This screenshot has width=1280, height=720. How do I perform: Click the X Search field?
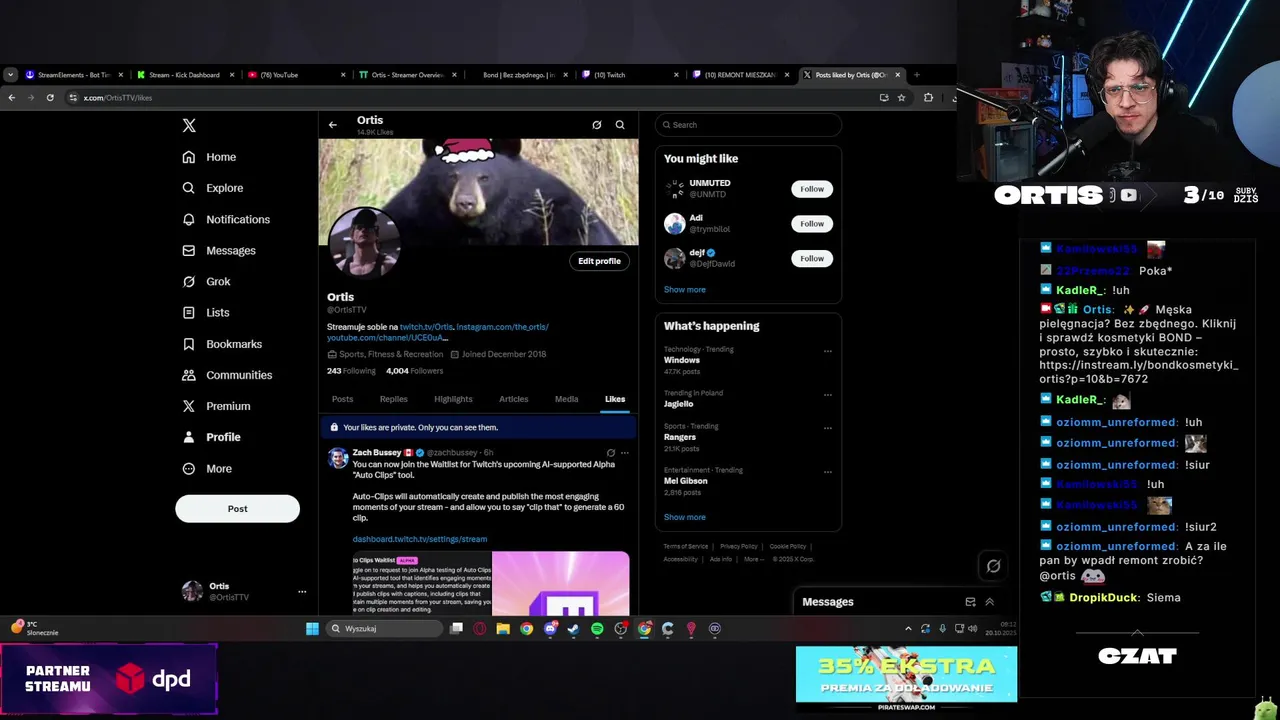click(748, 125)
